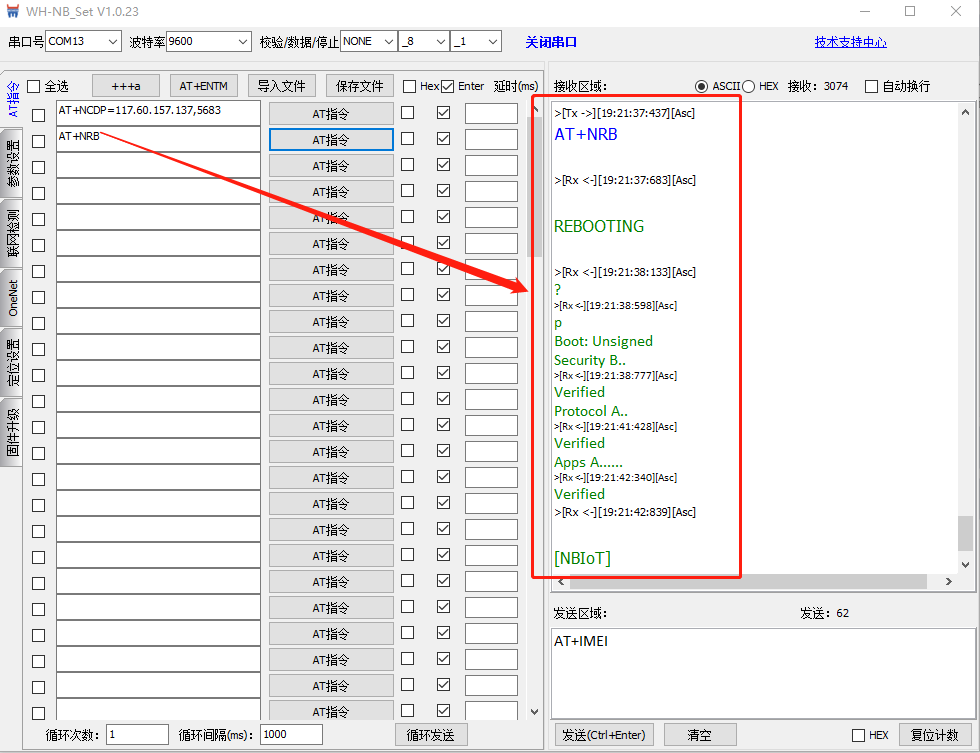Click scroll-up arrow of the receive area
The height and width of the screenshot is (753, 980).
966,112
